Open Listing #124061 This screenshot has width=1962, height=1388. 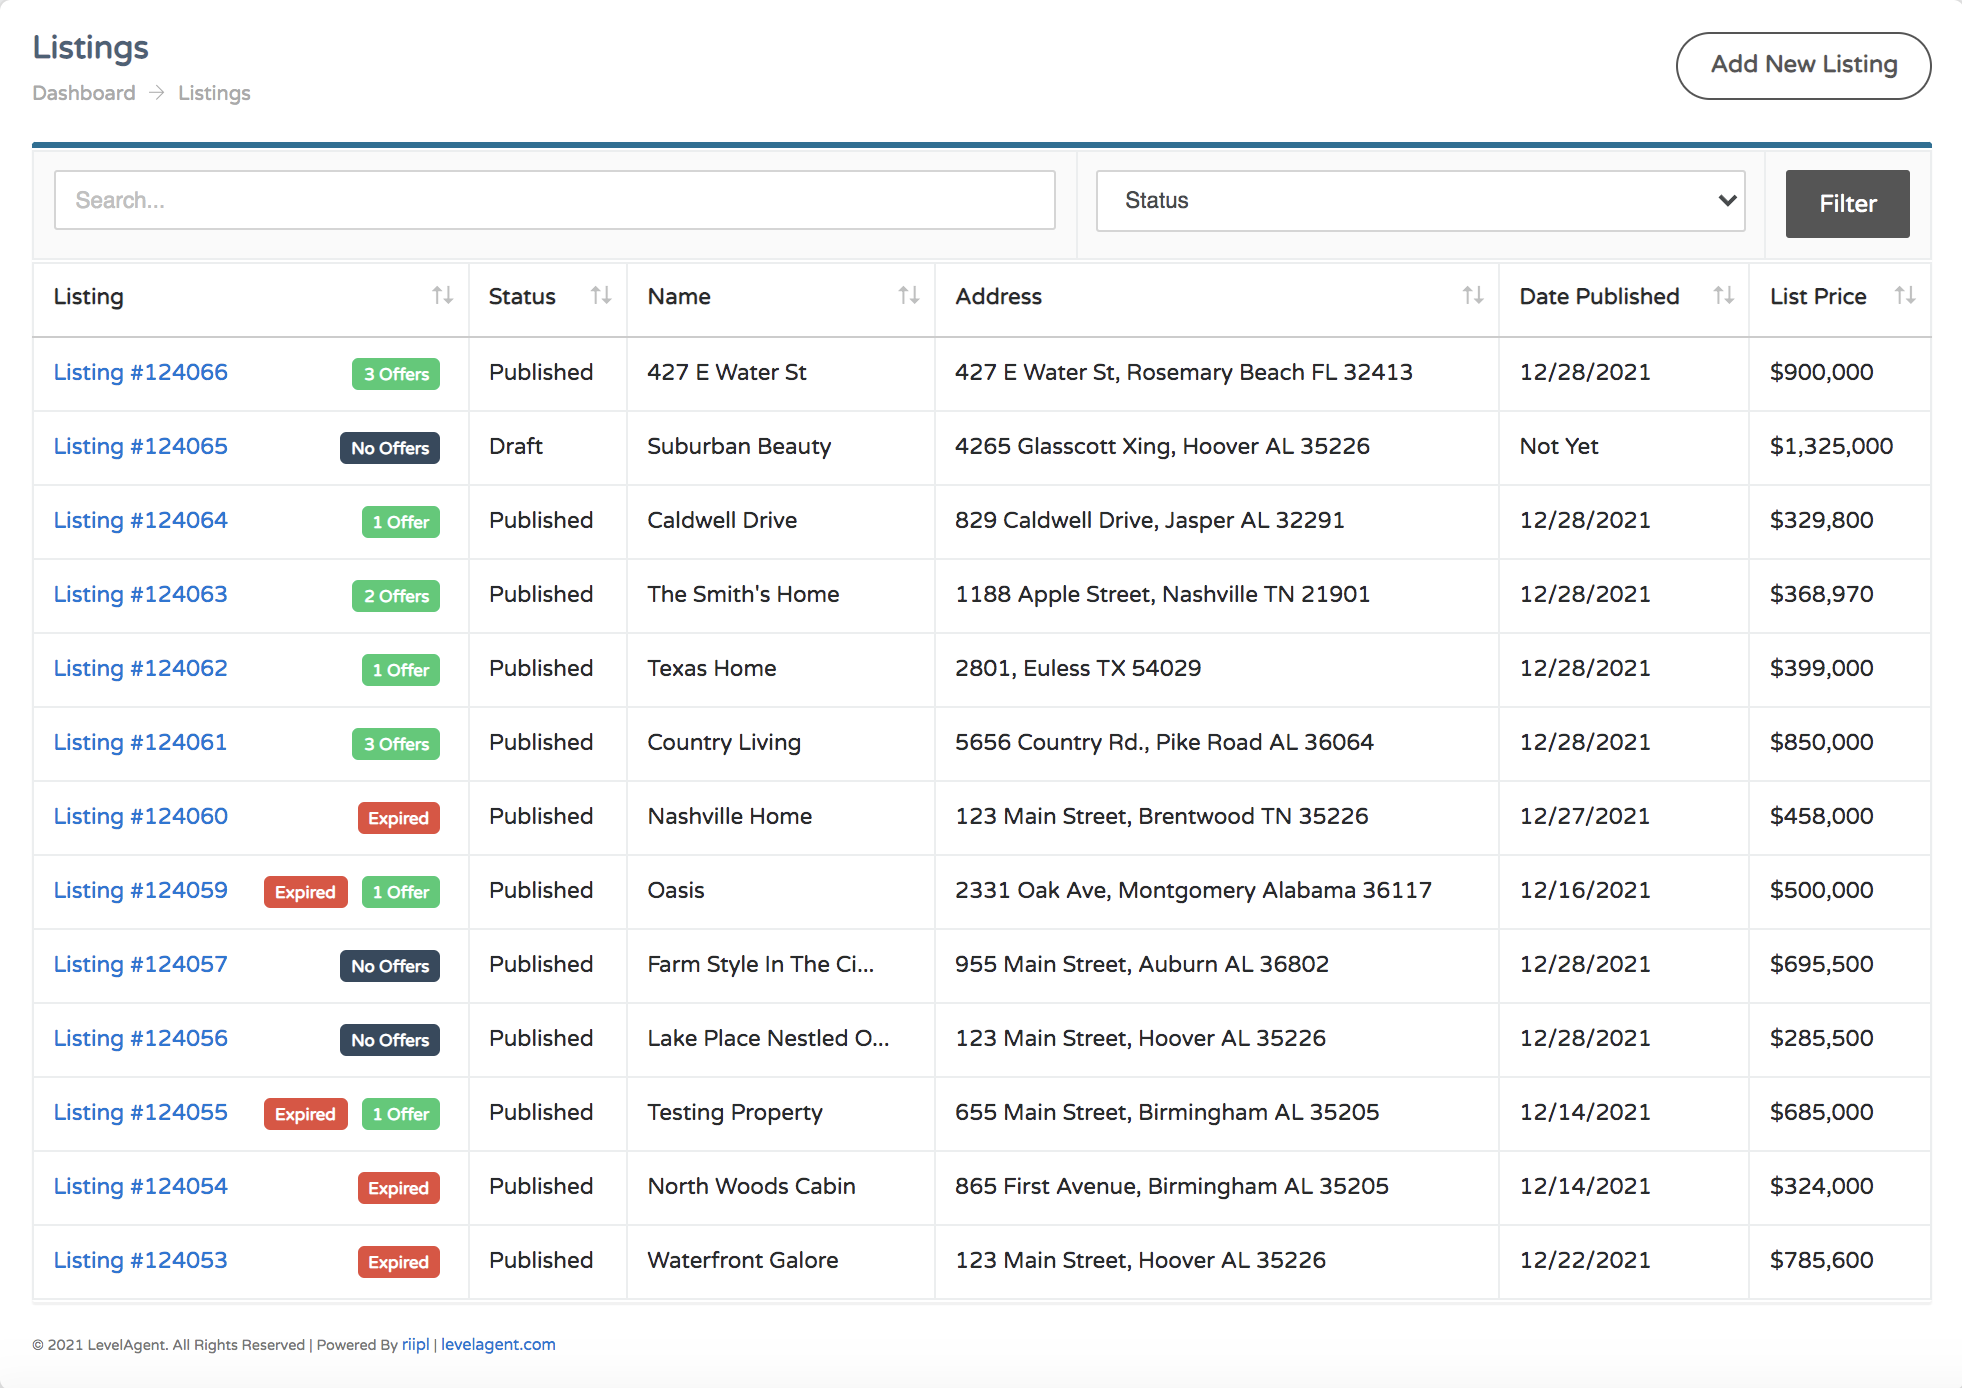pyautogui.click(x=141, y=742)
